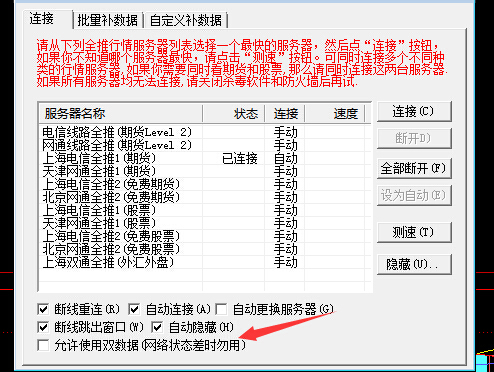Toggle 自动隐藏(H) checkbox
The image size is (494, 372).
(157, 327)
